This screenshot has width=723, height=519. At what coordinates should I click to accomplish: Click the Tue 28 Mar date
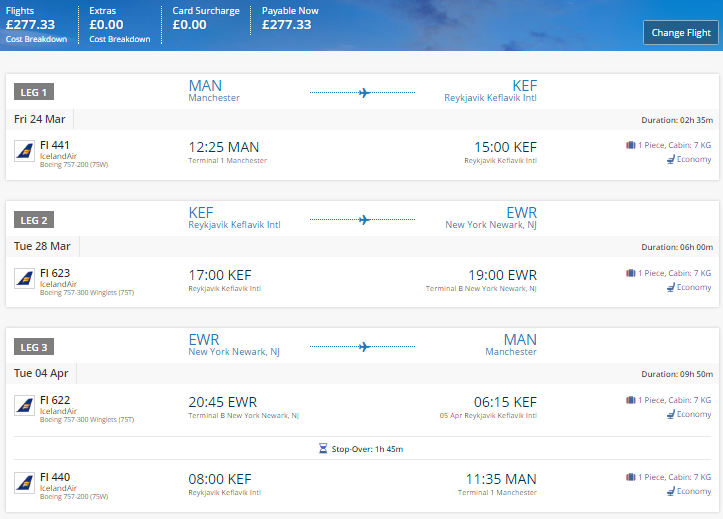(x=42, y=246)
